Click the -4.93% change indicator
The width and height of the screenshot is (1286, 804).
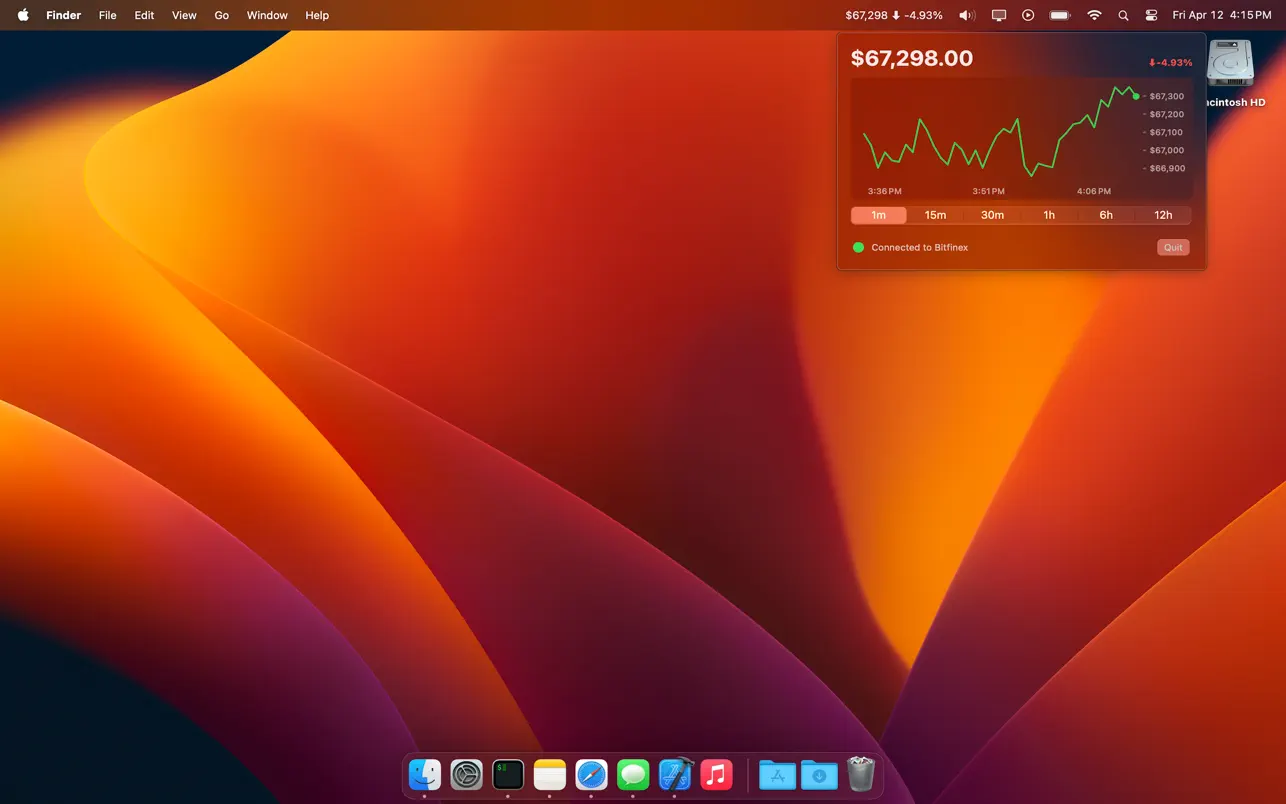click(x=1170, y=62)
